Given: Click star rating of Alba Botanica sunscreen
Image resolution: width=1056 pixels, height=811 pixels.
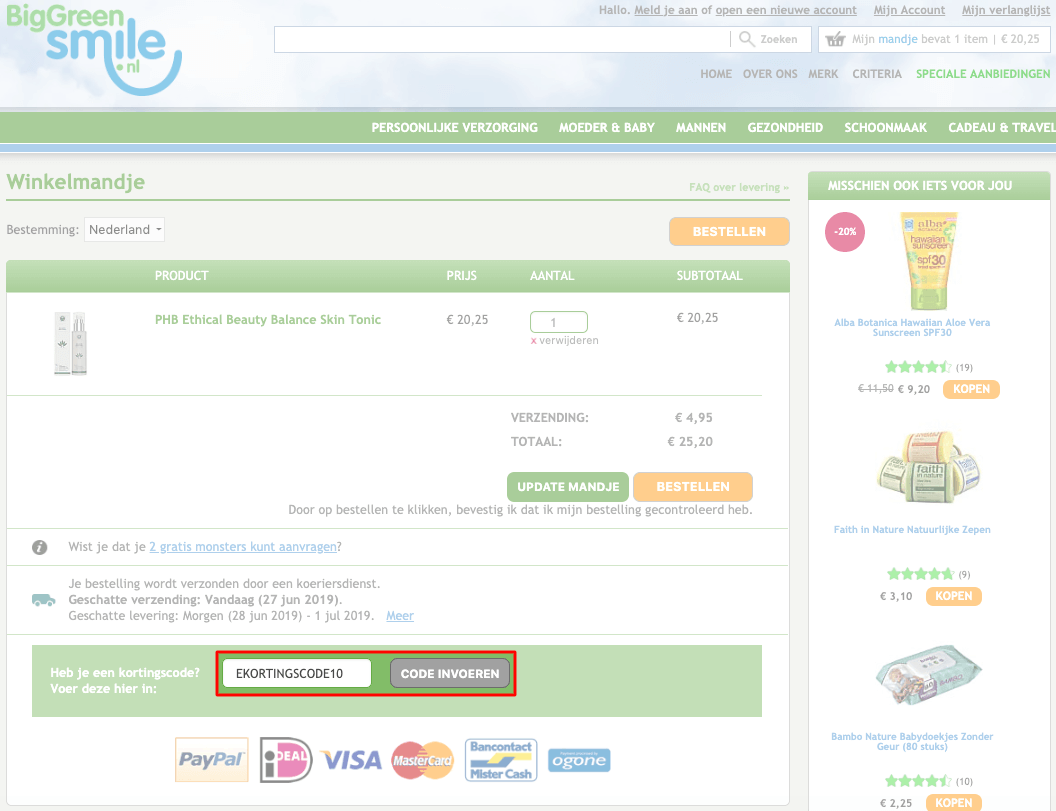Looking at the screenshot, I should pyautogui.click(x=918, y=367).
